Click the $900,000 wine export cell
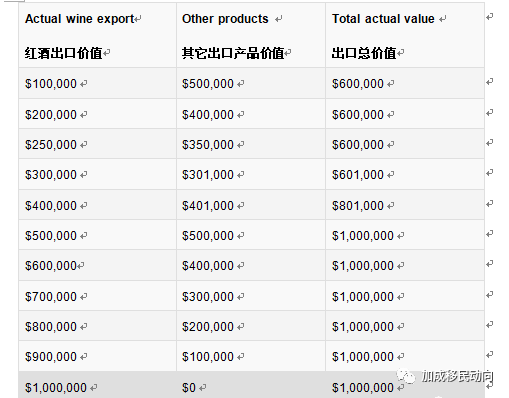 [x=97, y=356]
